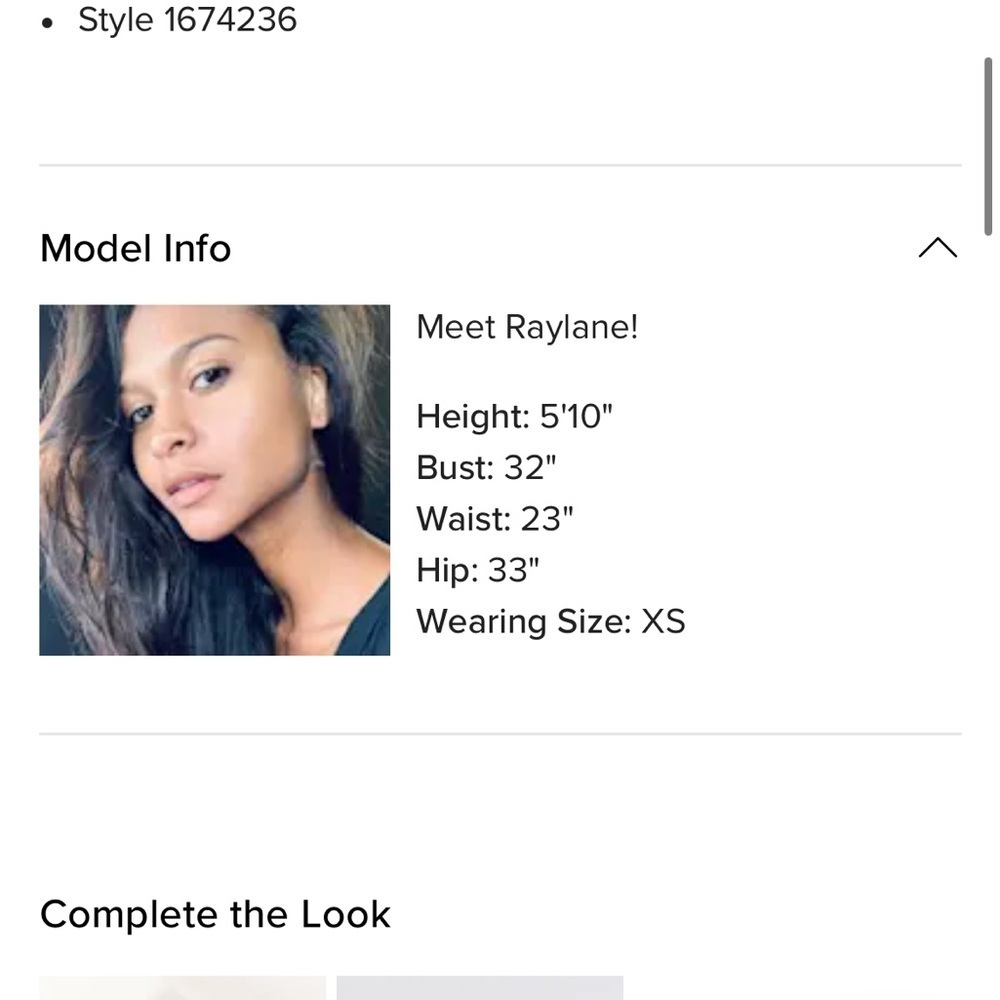Click the Wearing Size: XS line
The image size is (1000, 1000).
tap(551, 621)
